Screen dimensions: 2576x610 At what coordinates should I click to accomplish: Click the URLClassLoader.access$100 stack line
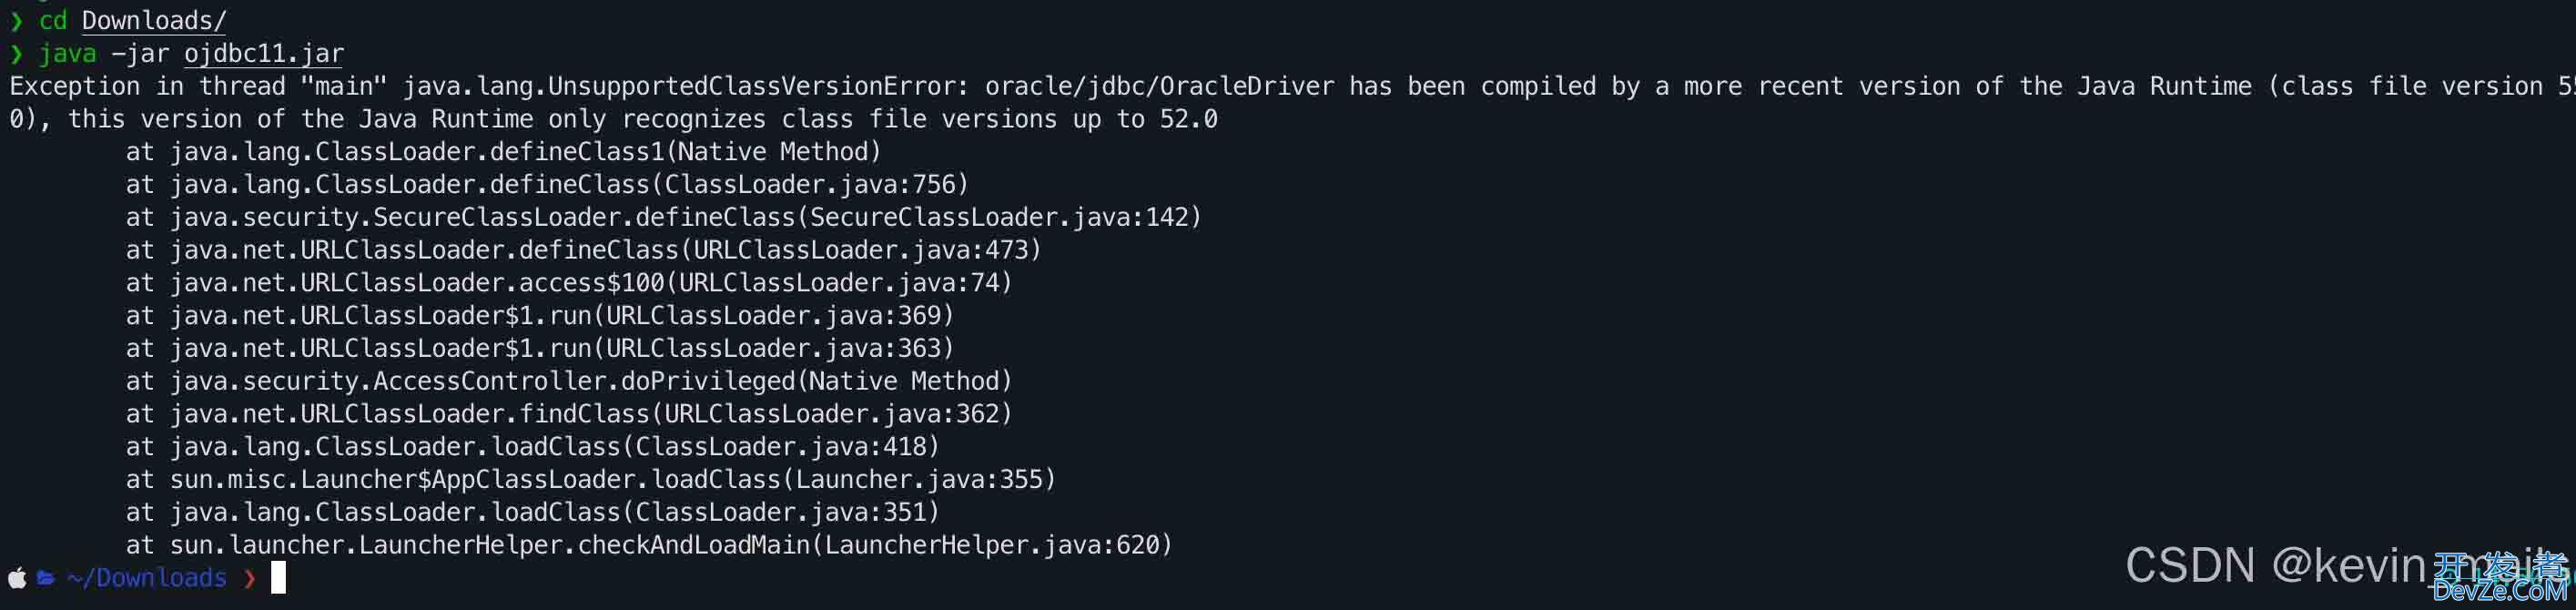pos(569,283)
